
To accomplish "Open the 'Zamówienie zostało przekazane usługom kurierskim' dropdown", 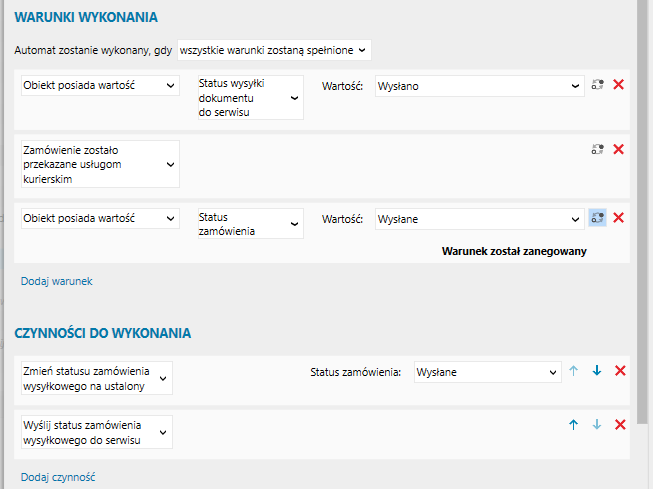I will [x=98, y=163].
